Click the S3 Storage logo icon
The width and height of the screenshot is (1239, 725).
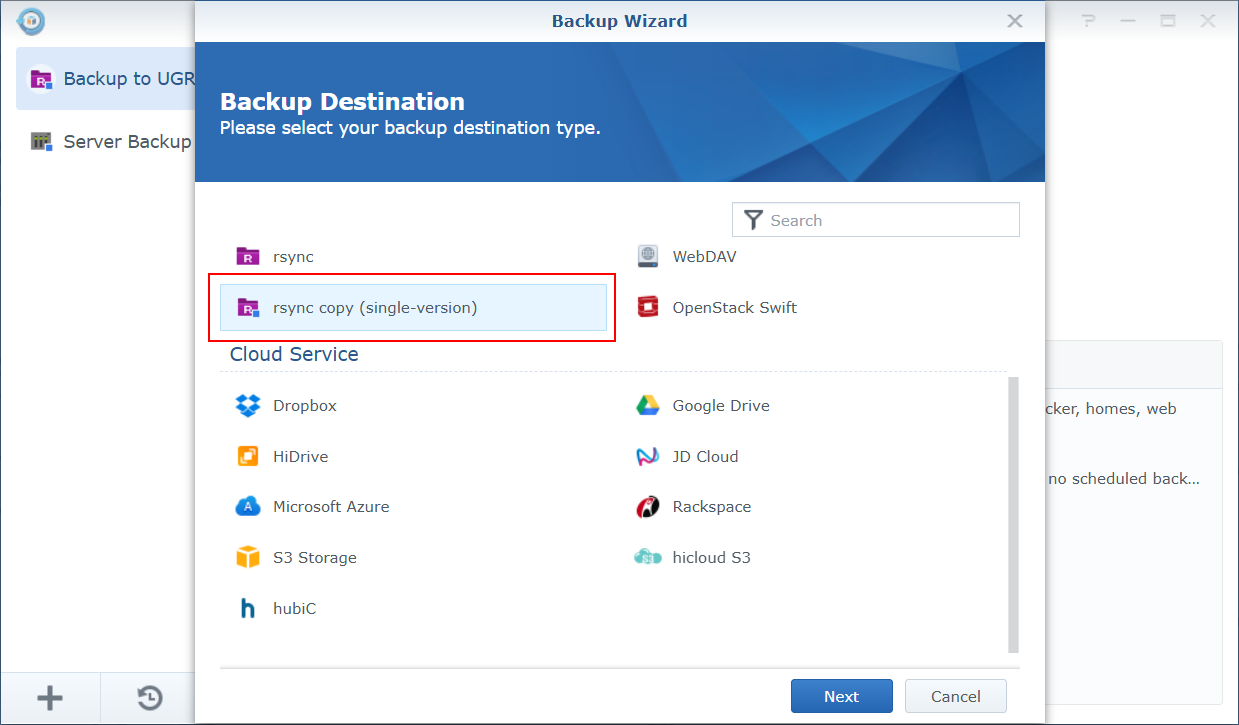(247, 558)
